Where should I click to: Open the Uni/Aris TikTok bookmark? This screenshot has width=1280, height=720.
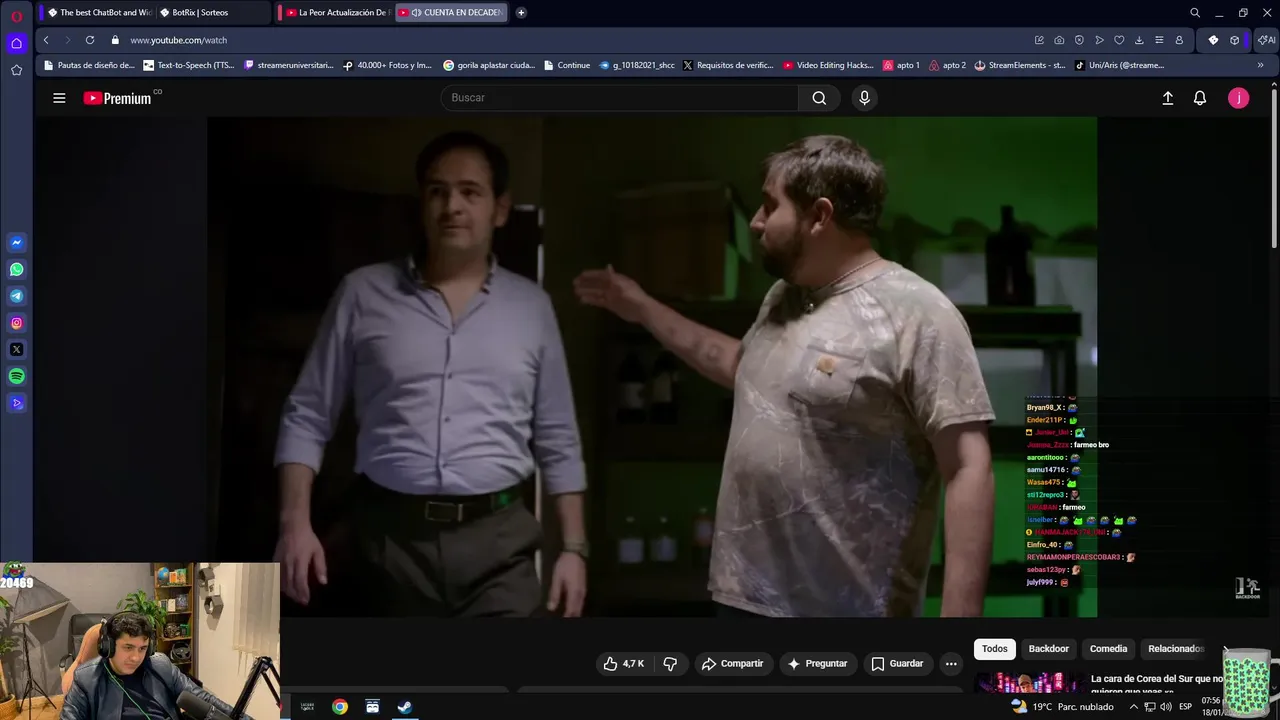coord(1119,65)
